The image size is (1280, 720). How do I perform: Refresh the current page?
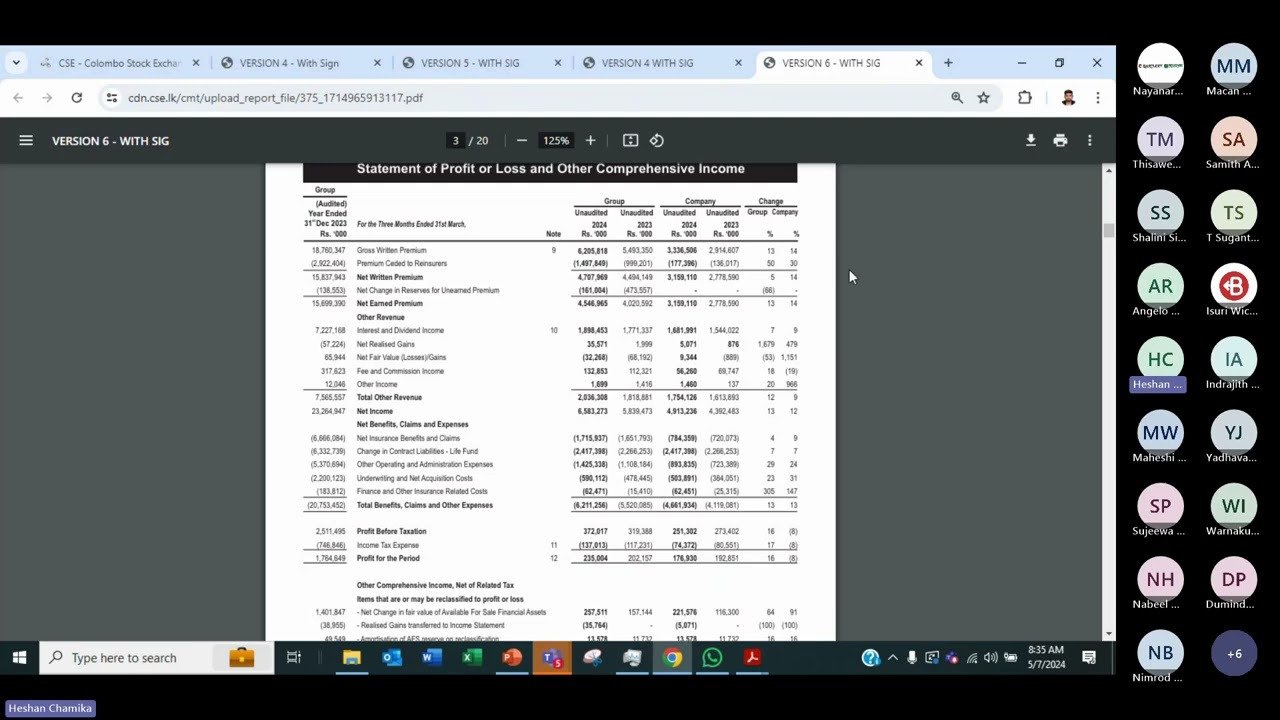[x=77, y=97]
